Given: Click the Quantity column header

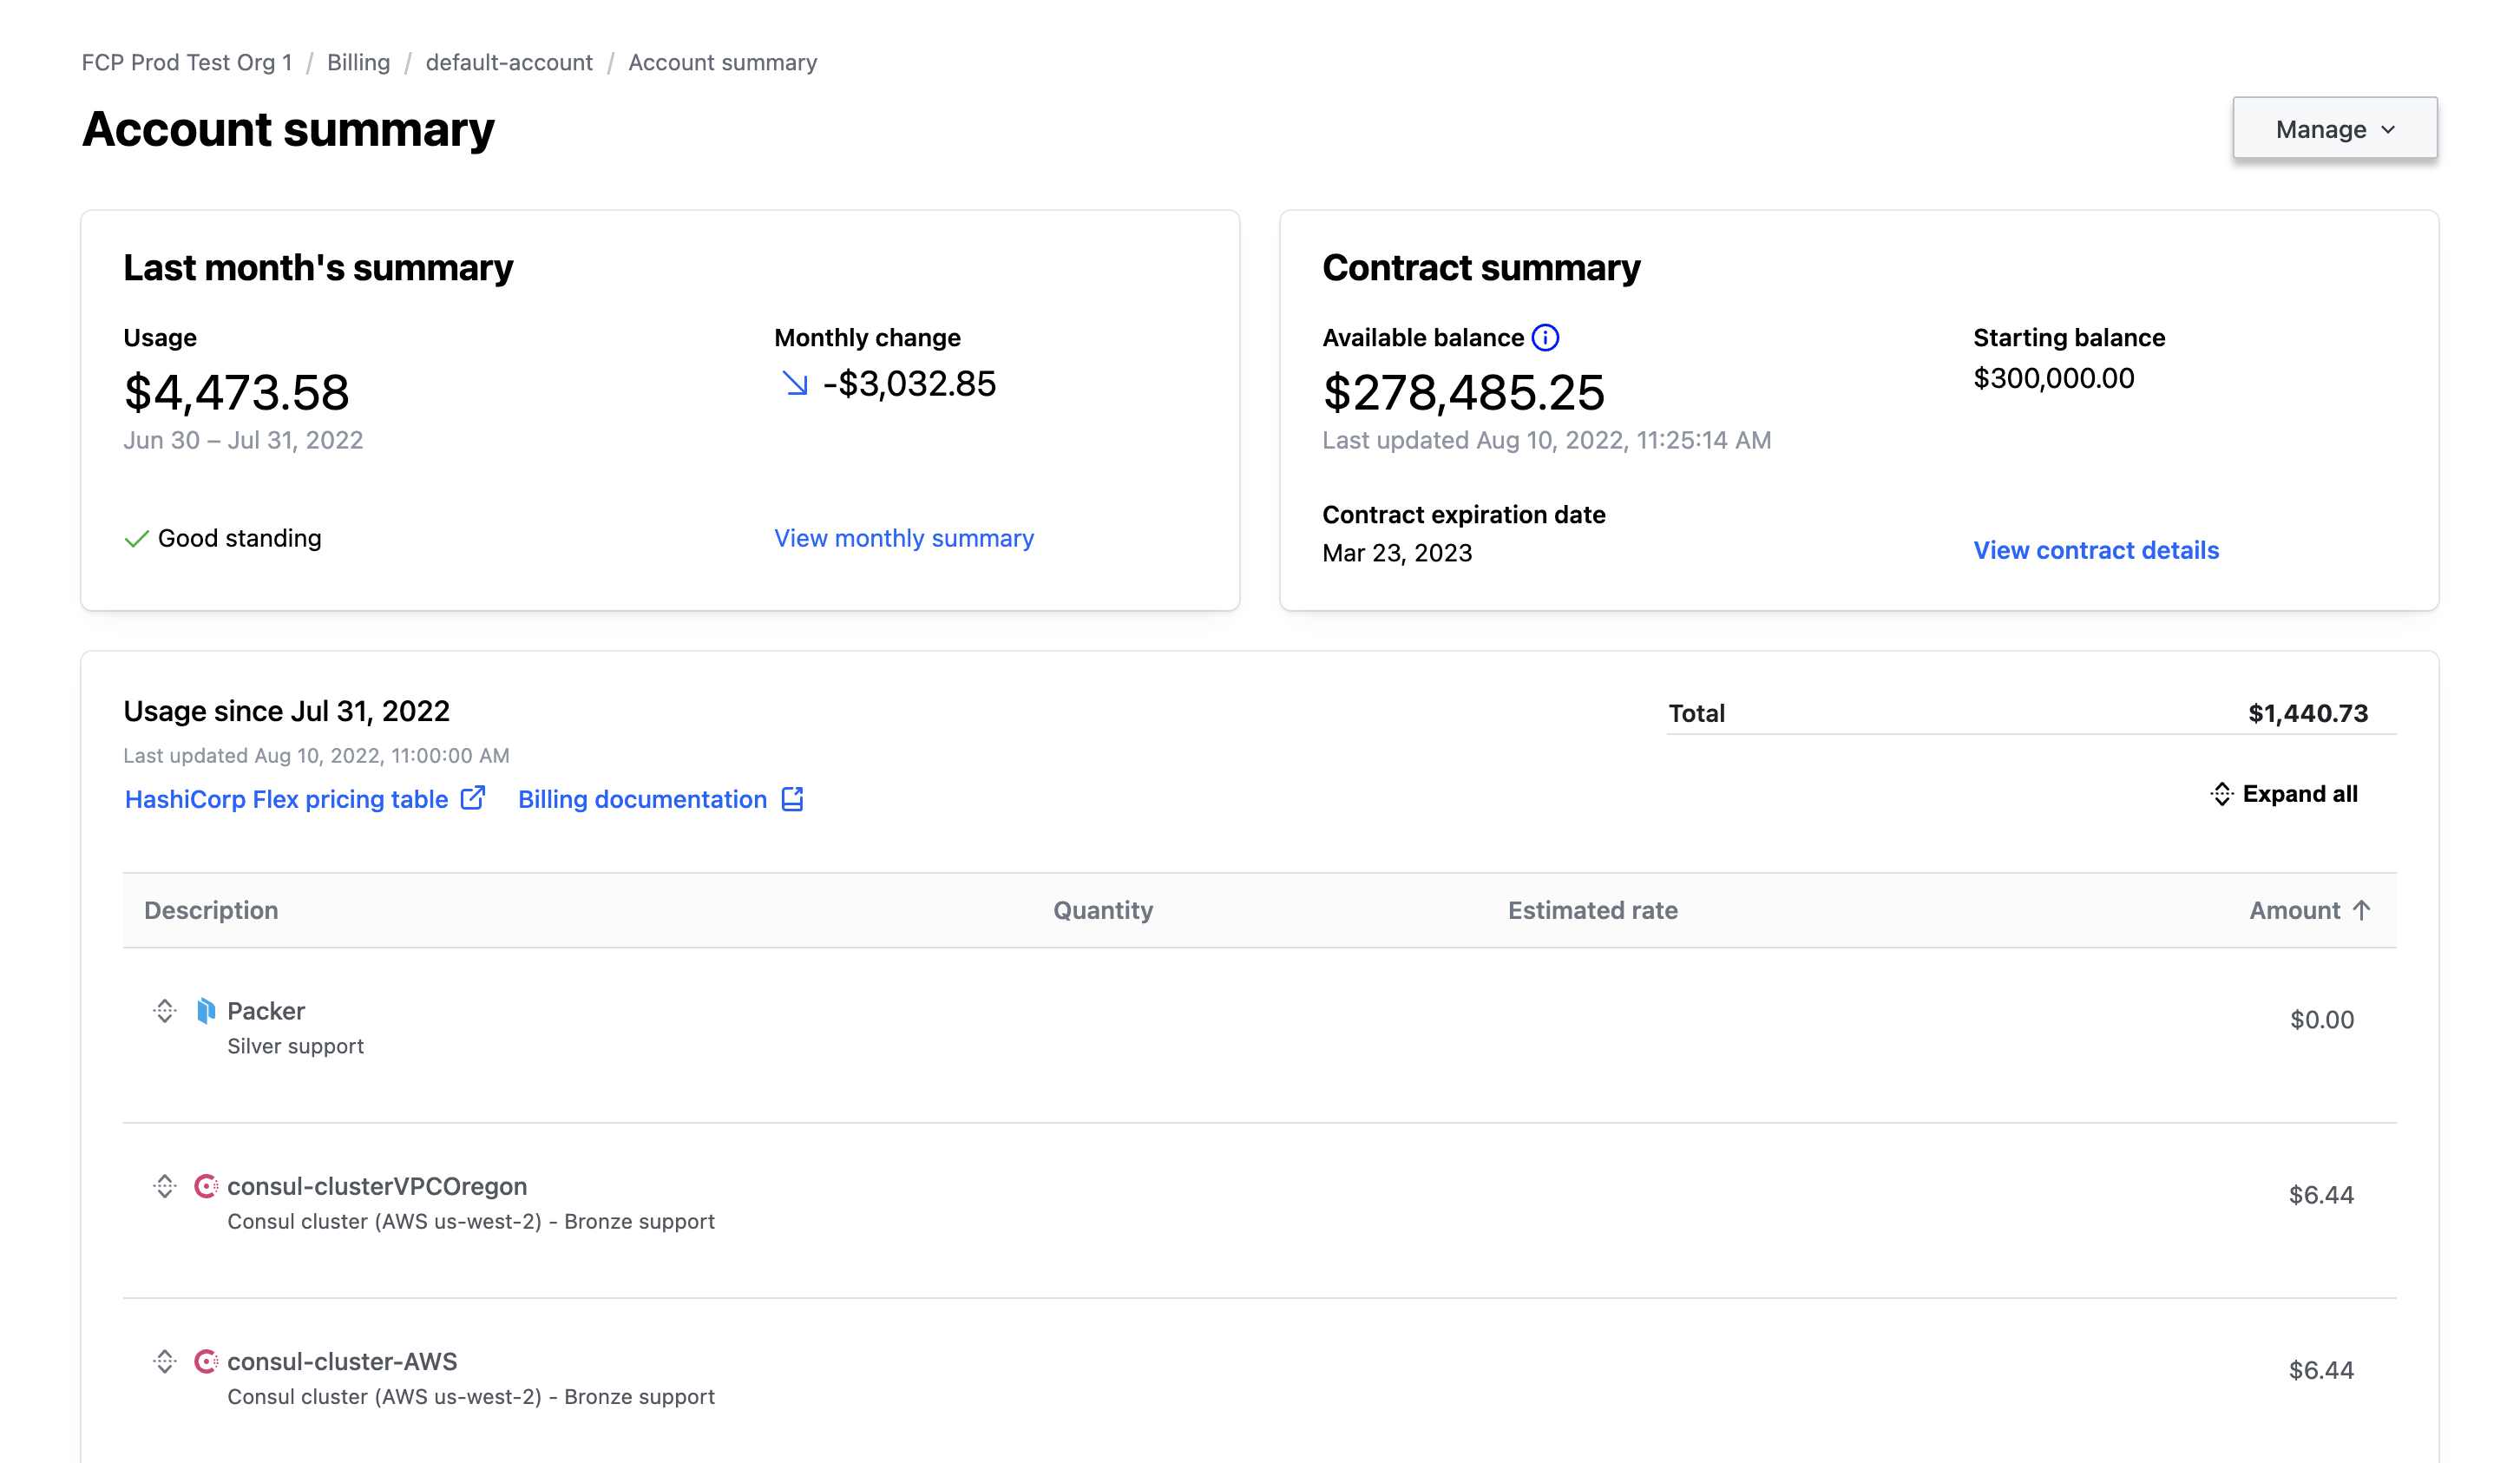Looking at the screenshot, I should 1103,910.
